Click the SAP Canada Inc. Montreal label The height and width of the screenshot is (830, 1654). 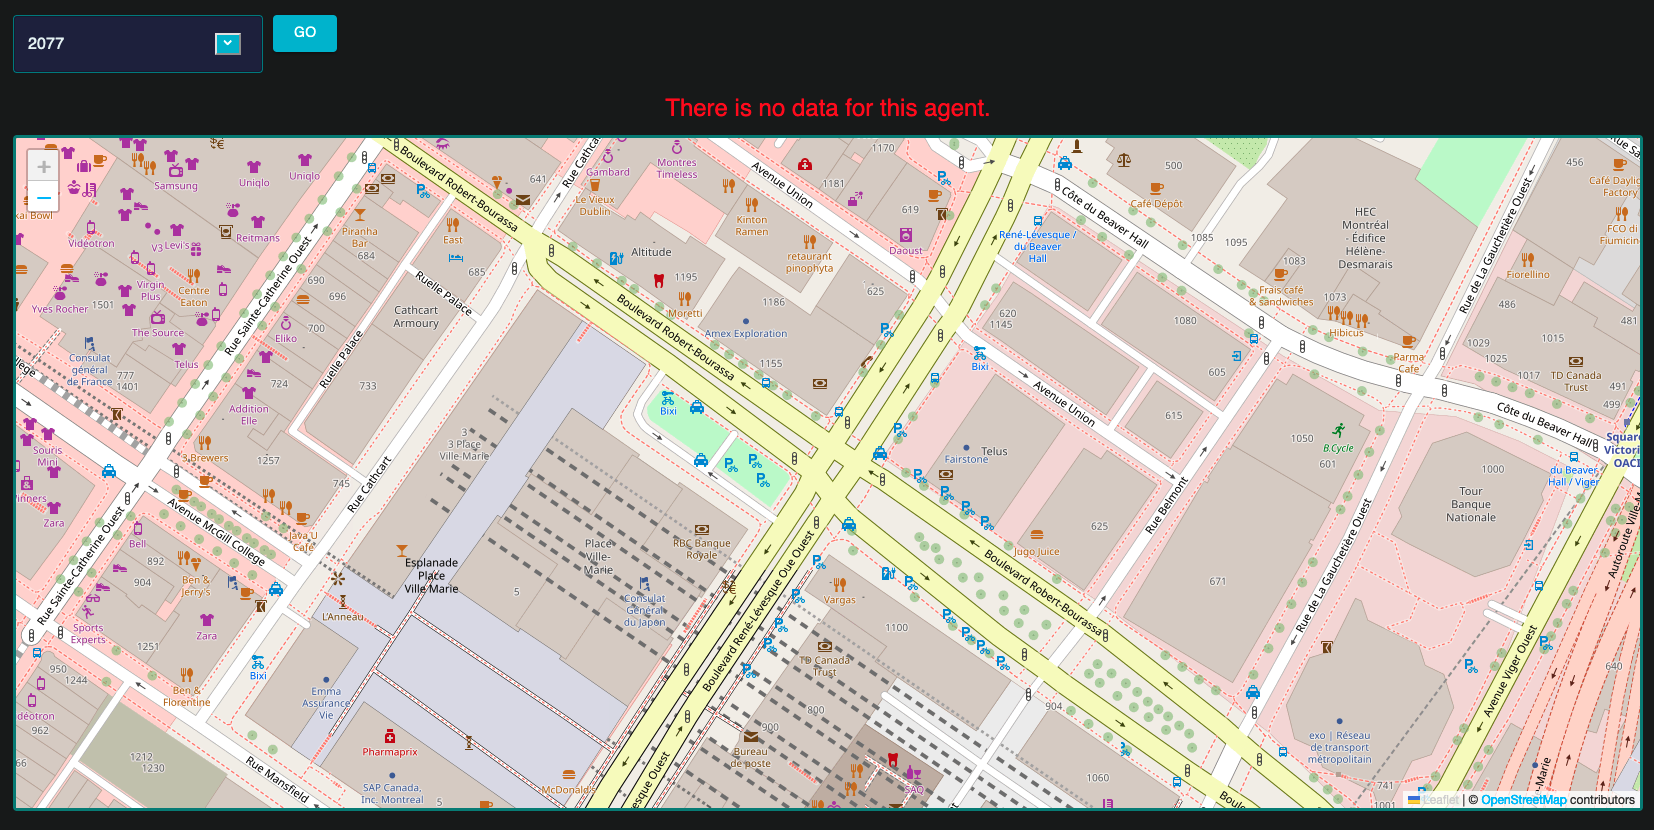[392, 794]
